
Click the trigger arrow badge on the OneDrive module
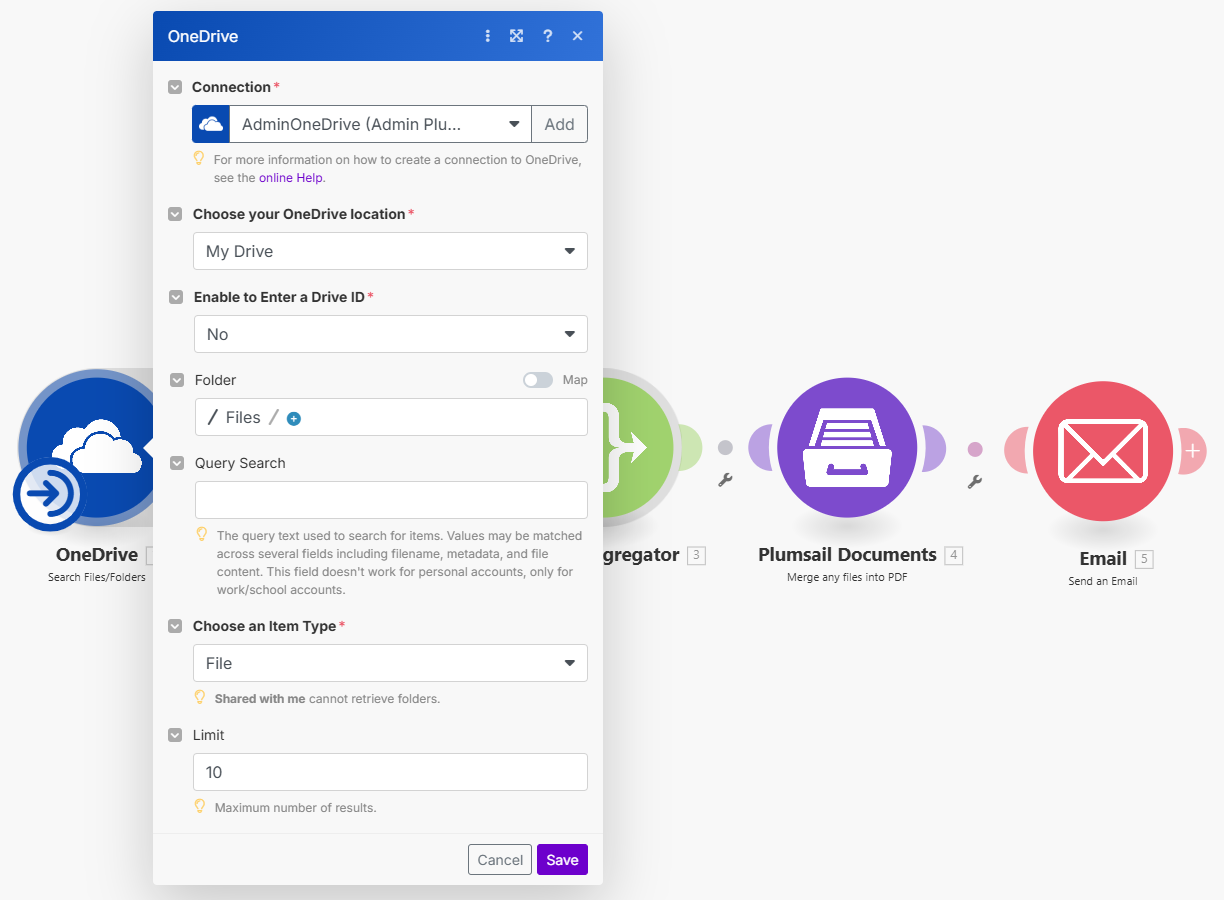pos(48,494)
